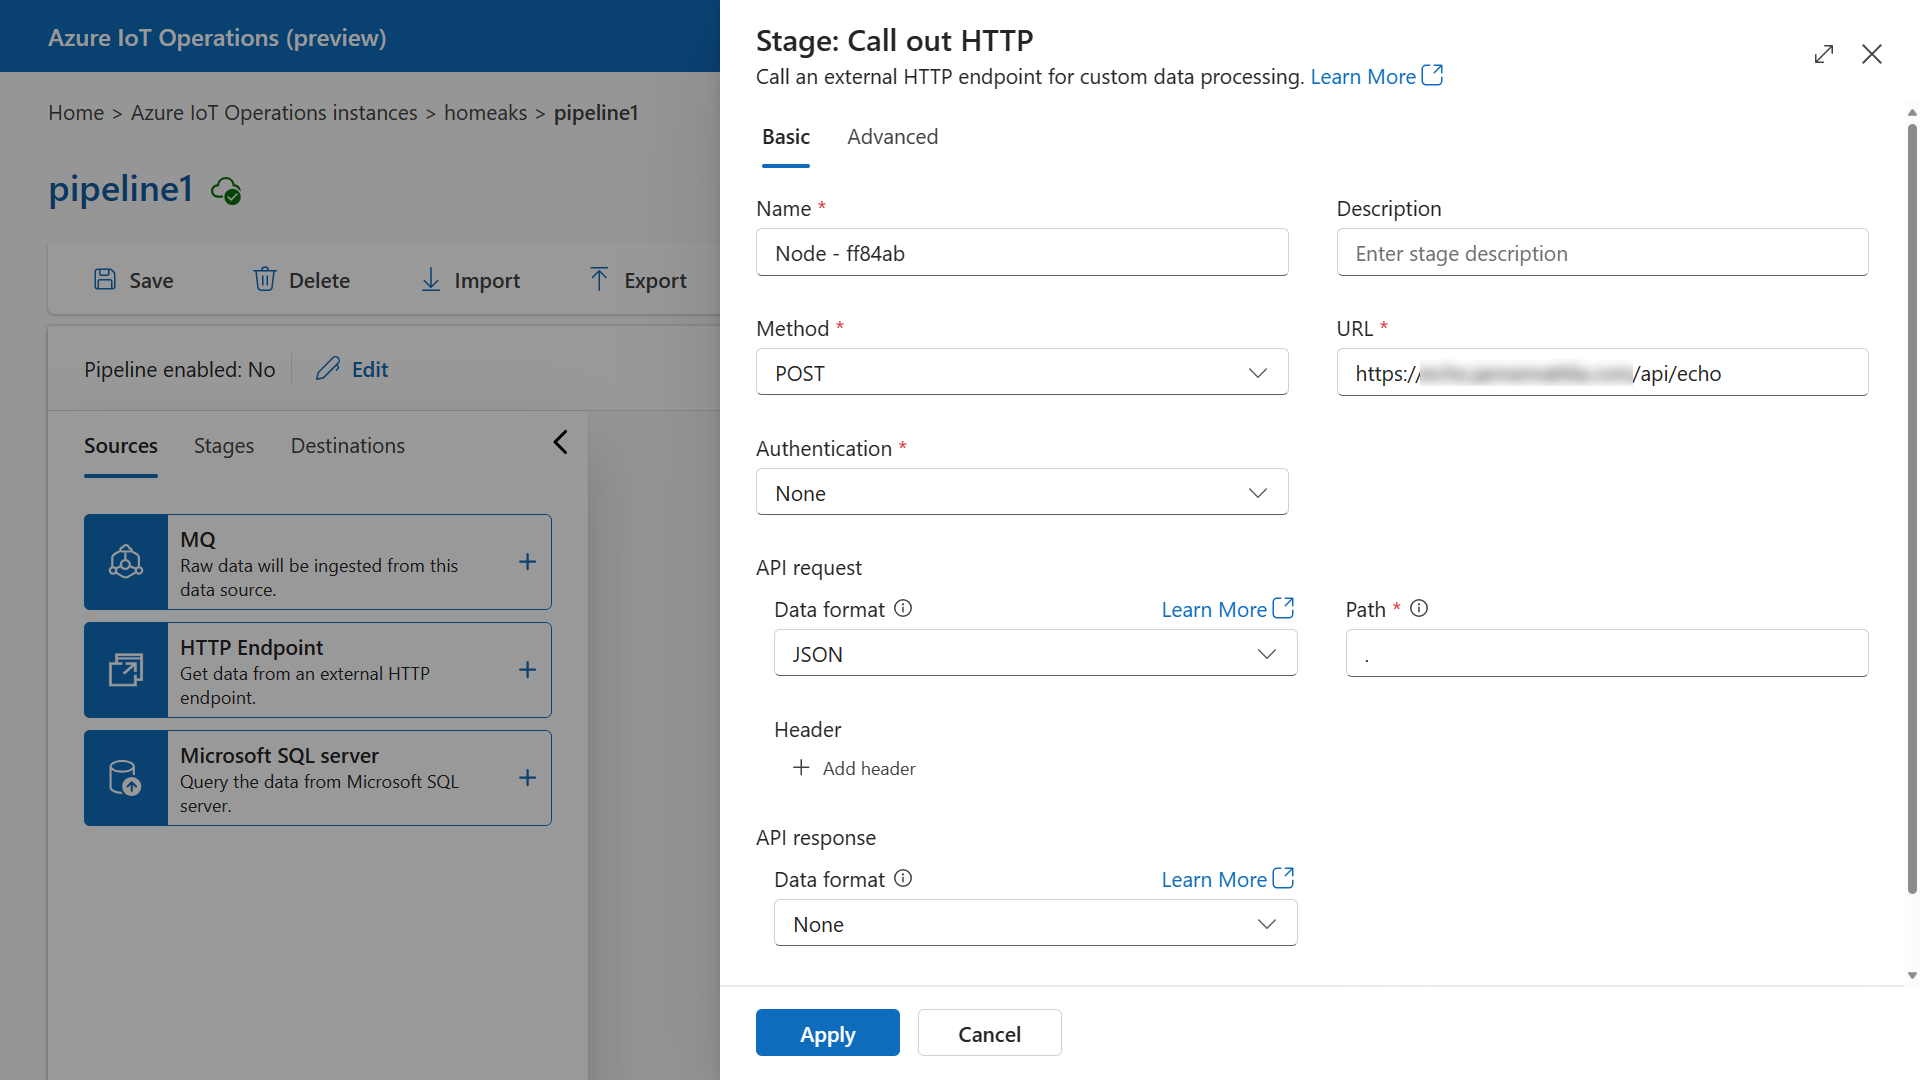Expand the stage panel to full screen
Viewport: 1920px width, 1080px height.
[x=1824, y=54]
